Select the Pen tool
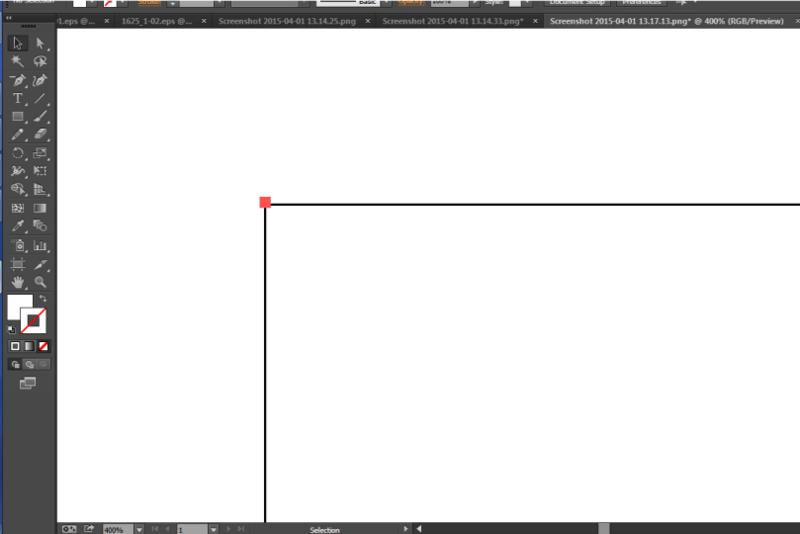The width and height of the screenshot is (800, 534). point(18,80)
